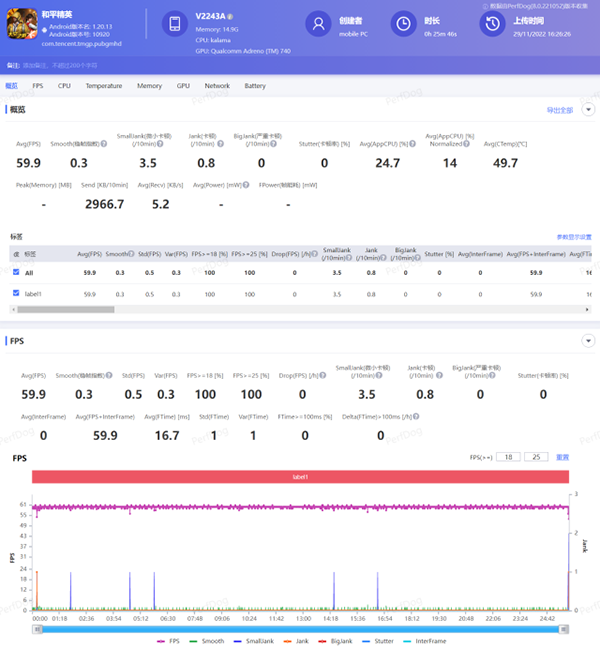Click the FPS threshold field showing 18

(x=509, y=457)
